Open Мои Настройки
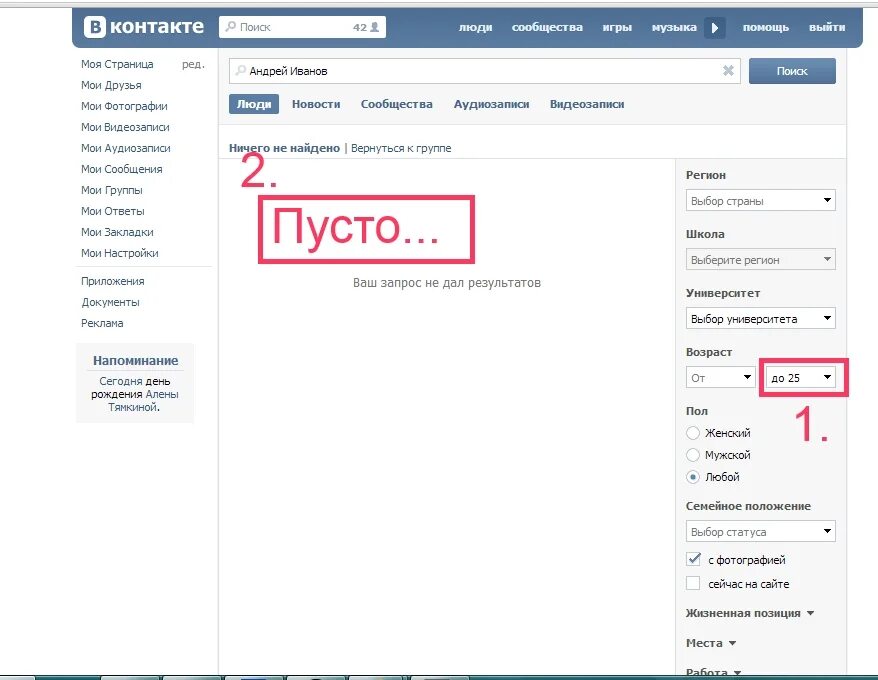This screenshot has width=878, height=680. tap(119, 253)
